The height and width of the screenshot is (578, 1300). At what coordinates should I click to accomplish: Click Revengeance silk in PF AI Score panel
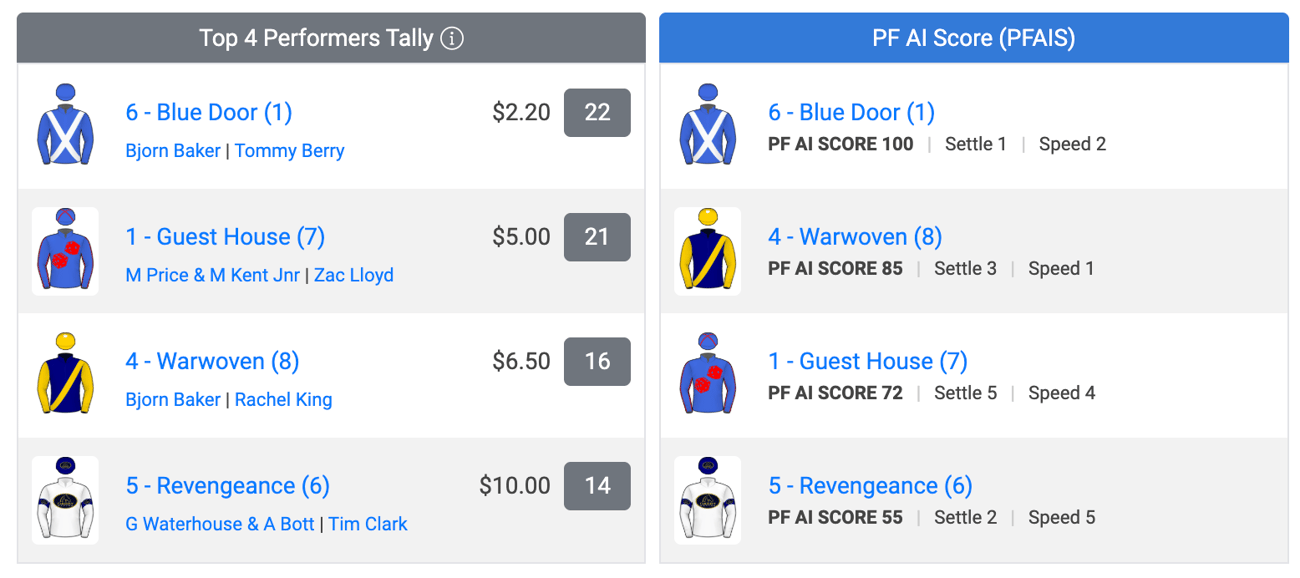tap(708, 500)
